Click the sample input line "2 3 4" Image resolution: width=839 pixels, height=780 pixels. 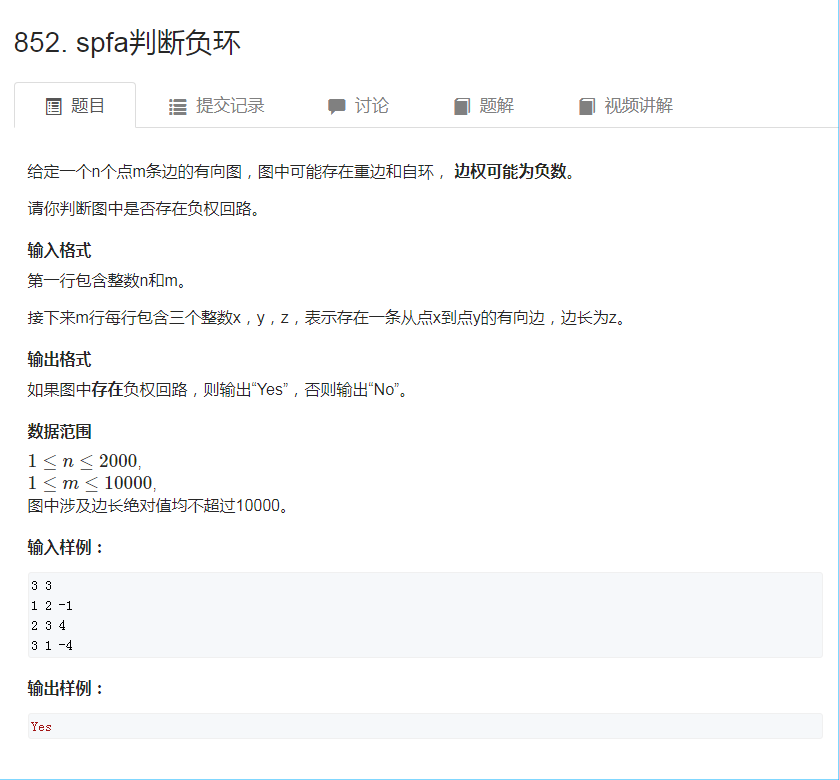(48, 625)
